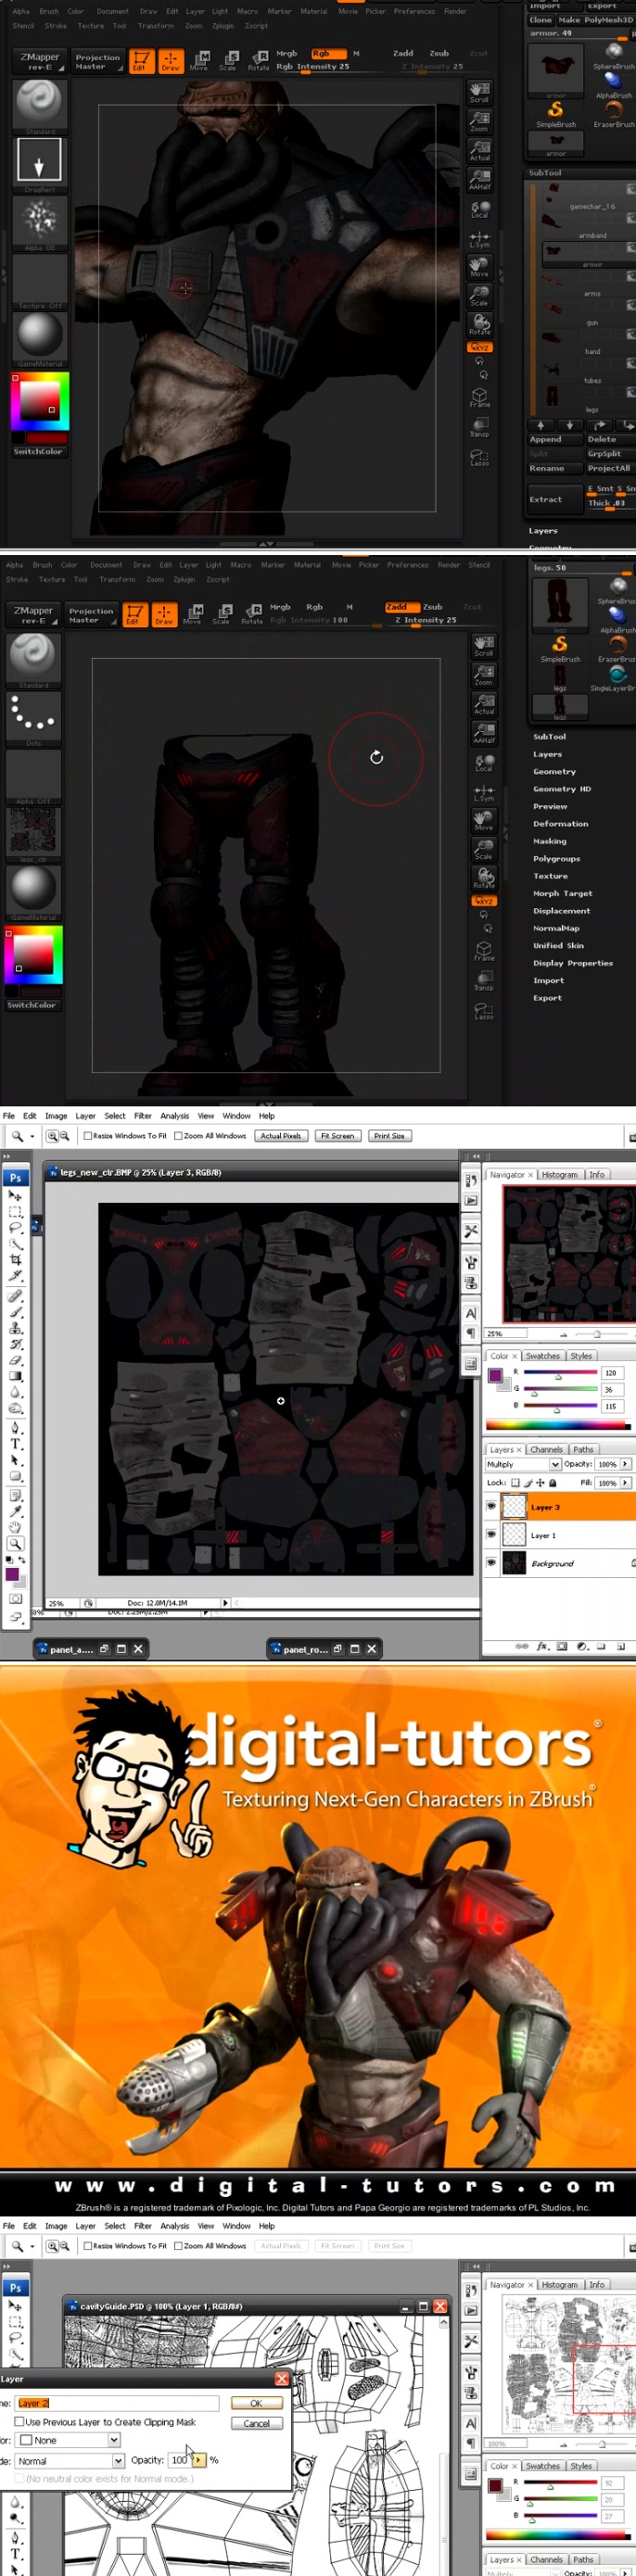Toggle Zsub in the legs ZBrush window
The height and width of the screenshot is (2576, 636).
(433, 607)
